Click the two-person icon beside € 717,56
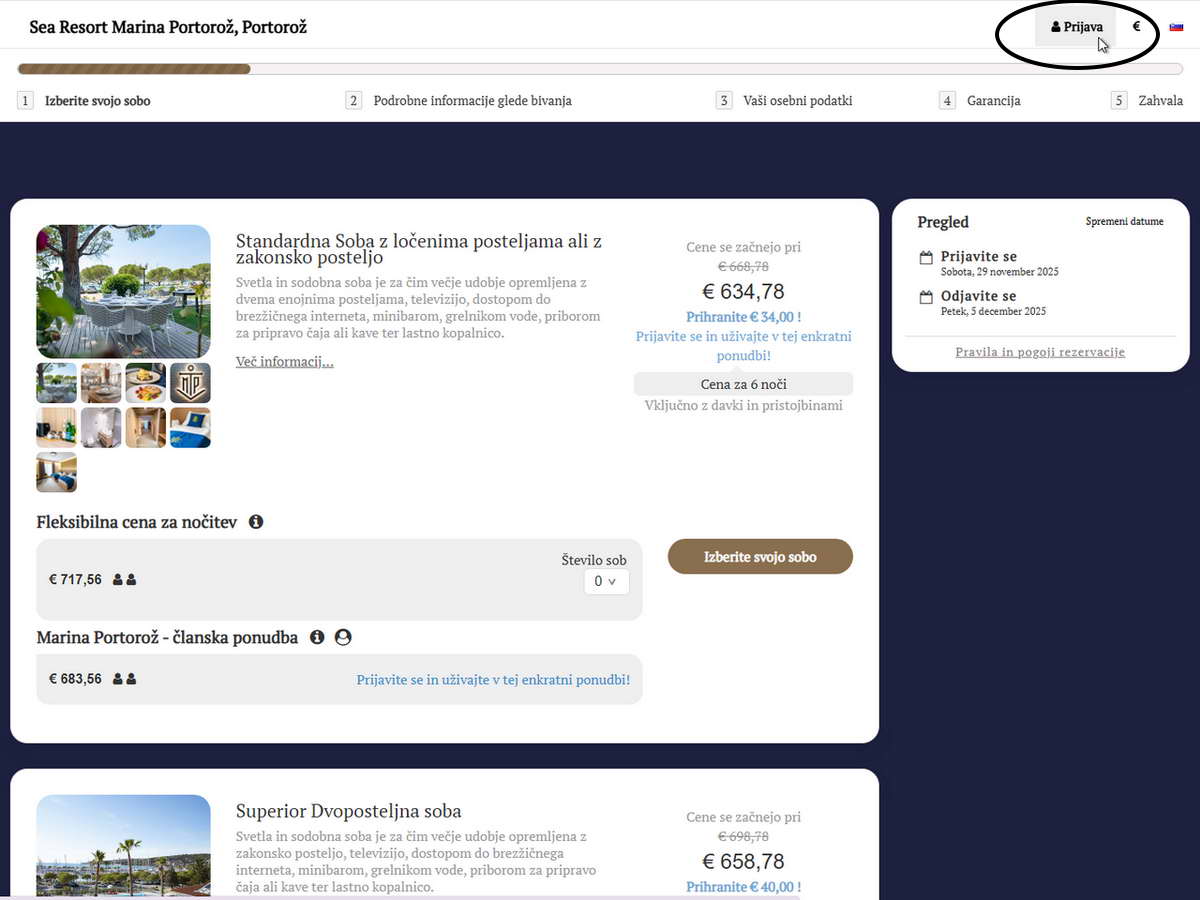 point(124,580)
